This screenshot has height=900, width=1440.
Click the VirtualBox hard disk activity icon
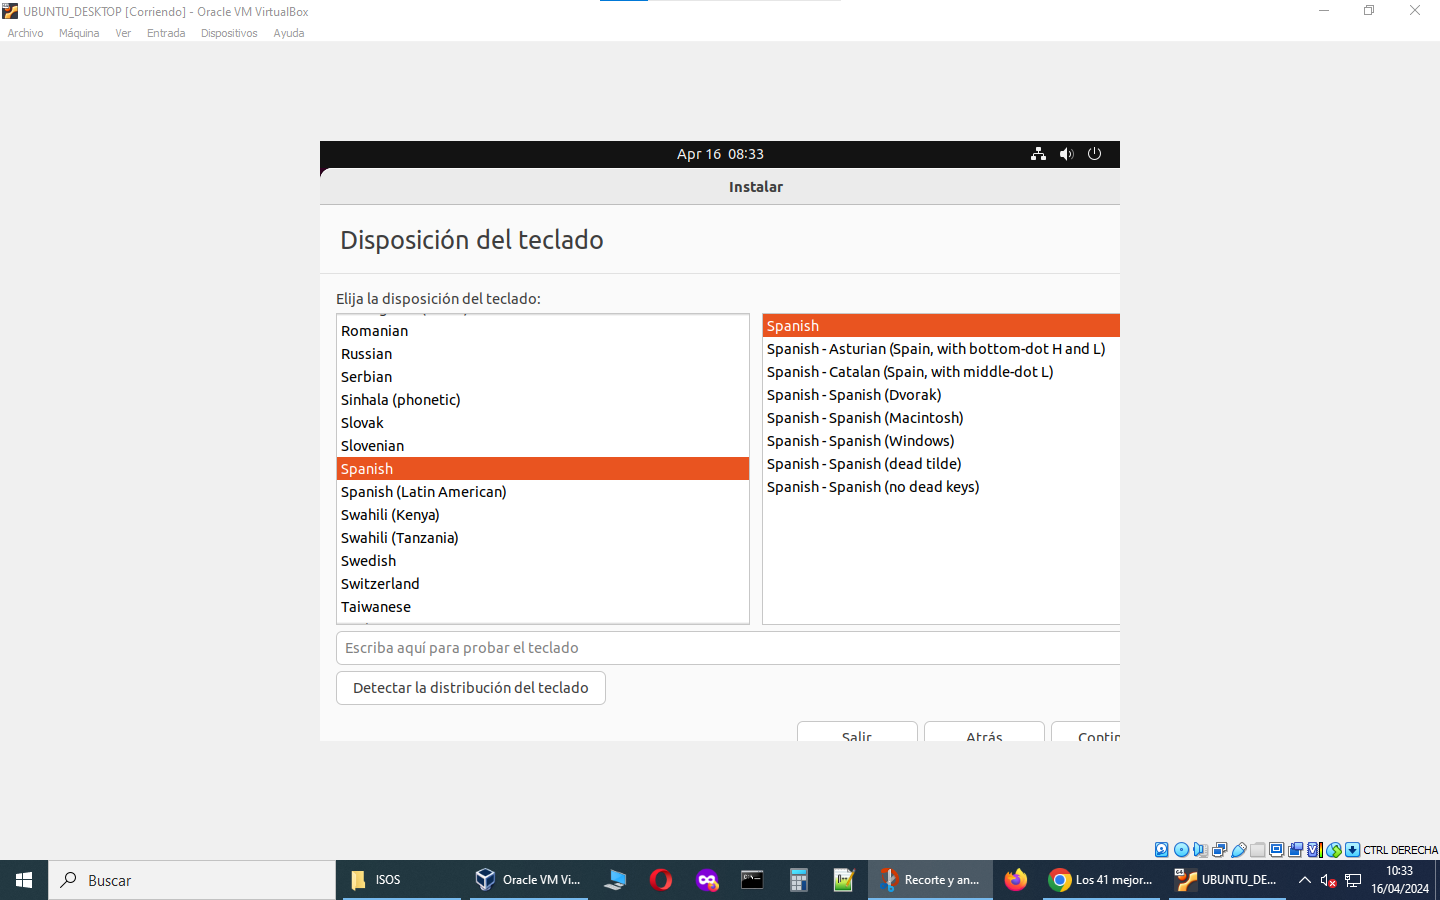(1162, 850)
